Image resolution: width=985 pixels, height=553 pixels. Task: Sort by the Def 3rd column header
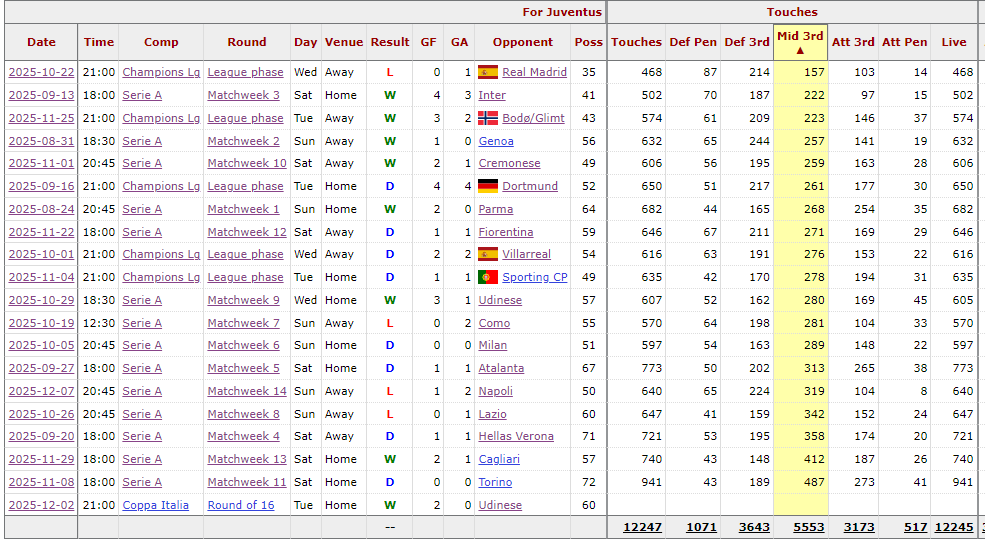click(x=747, y=42)
